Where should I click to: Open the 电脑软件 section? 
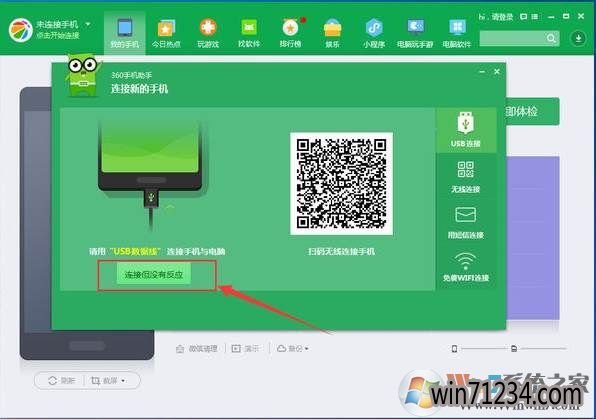[x=457, y=33]
